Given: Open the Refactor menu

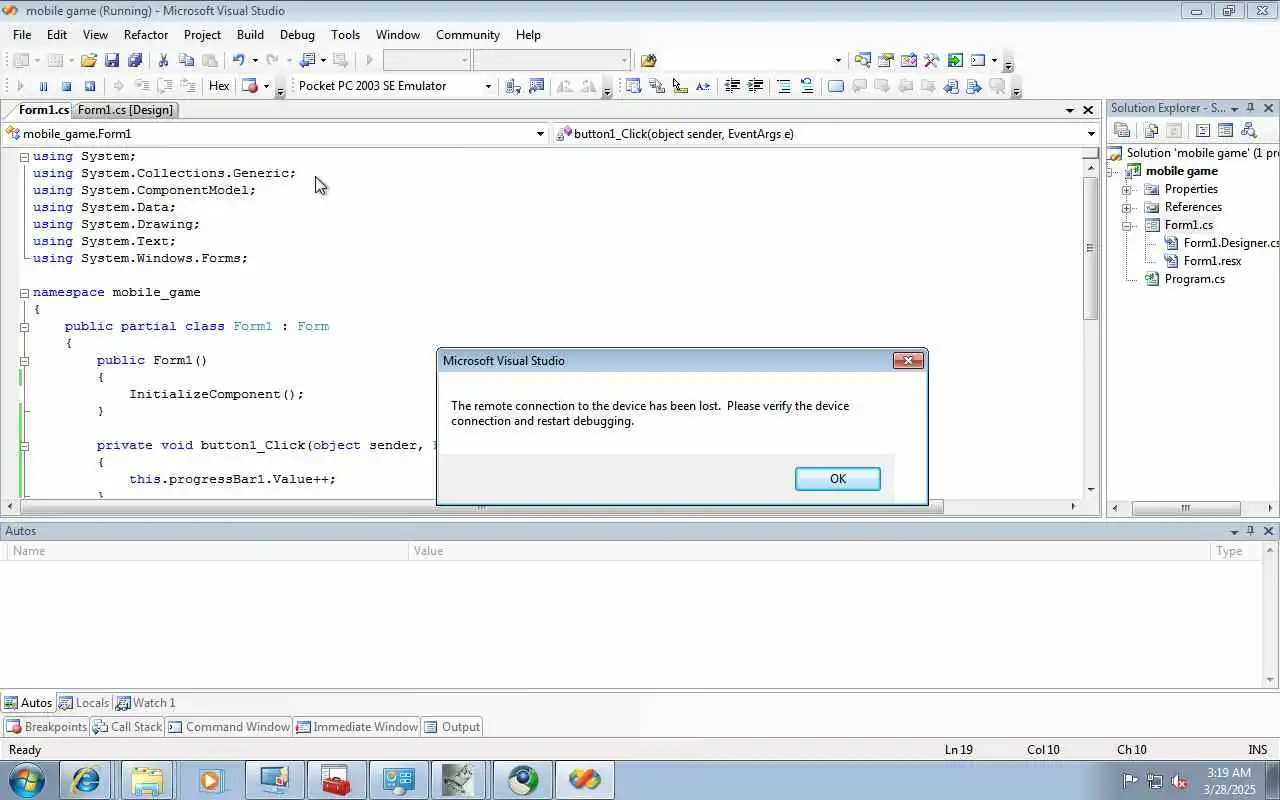Looking at the screenshot, I should pos(146,34).
